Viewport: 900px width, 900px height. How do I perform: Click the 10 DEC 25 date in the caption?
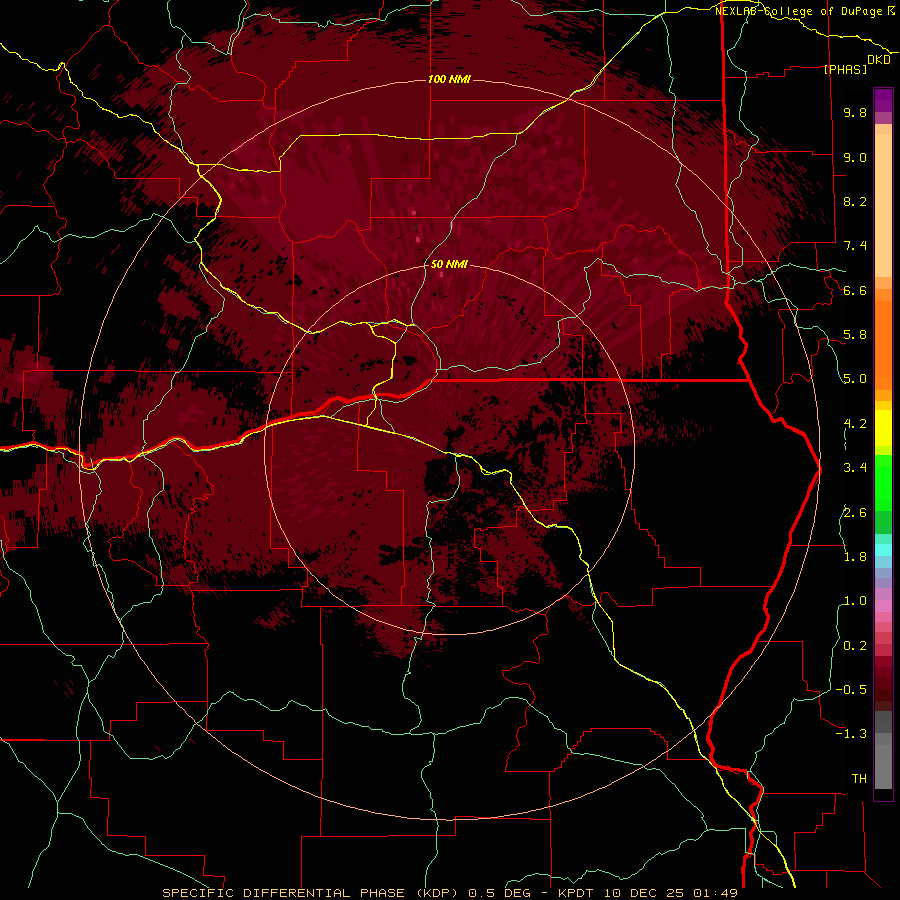(x=645, y=893)
